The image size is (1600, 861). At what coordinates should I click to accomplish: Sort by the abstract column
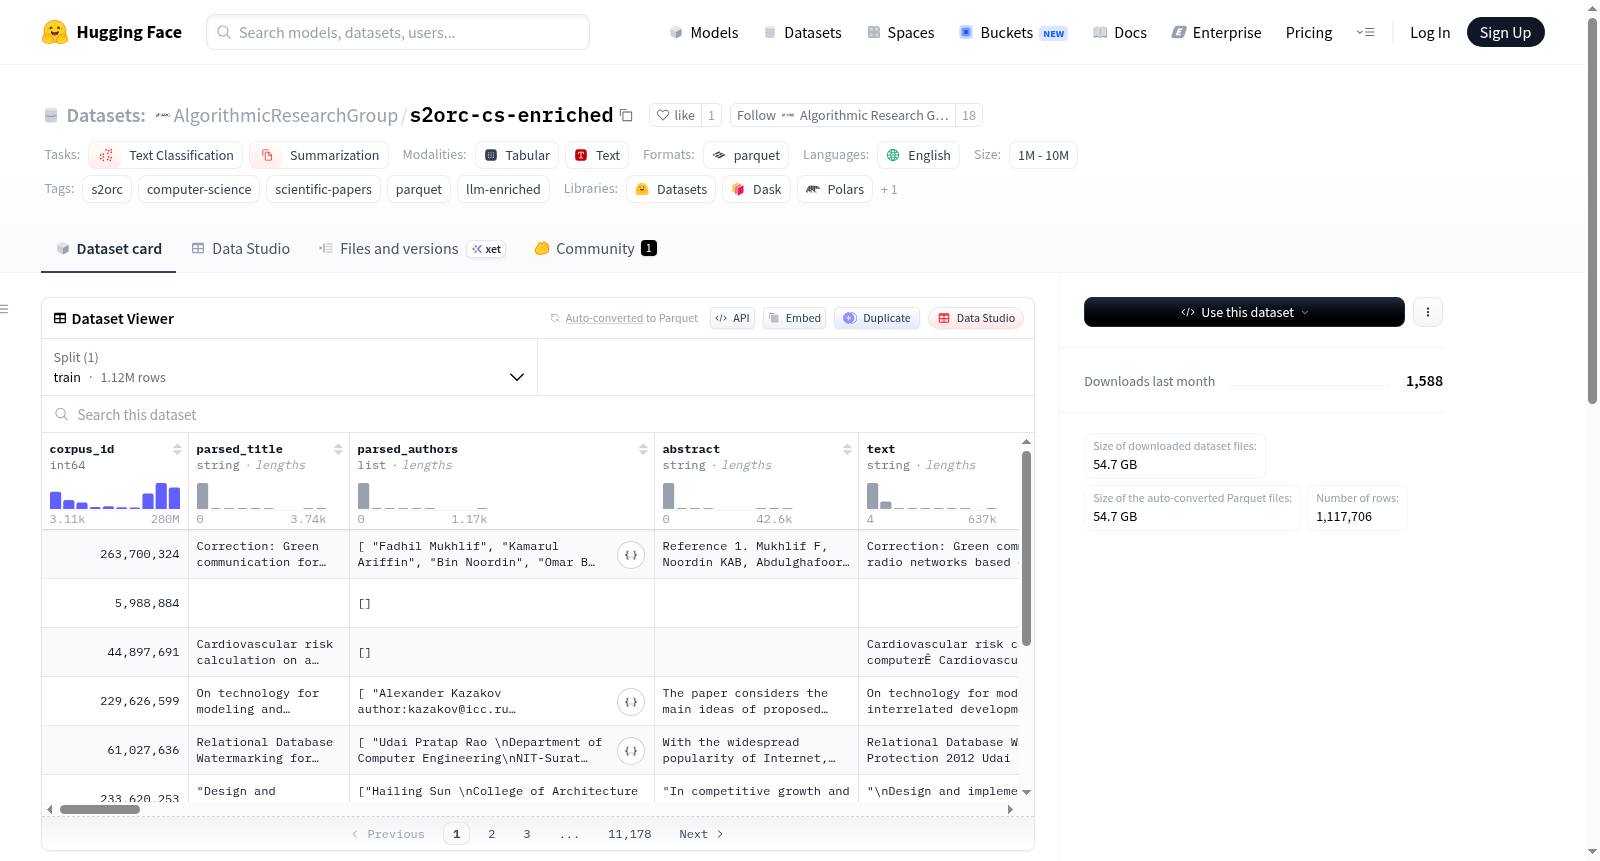(x=847, y=449)
